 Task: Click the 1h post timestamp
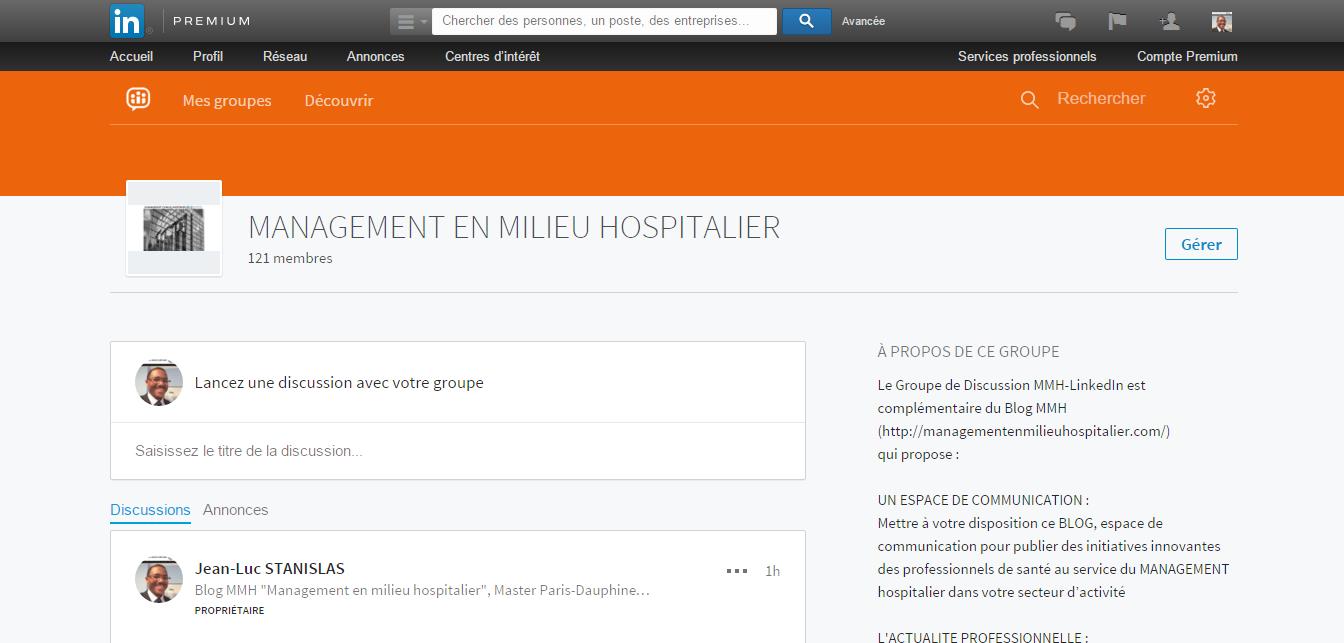click(772, 571)
